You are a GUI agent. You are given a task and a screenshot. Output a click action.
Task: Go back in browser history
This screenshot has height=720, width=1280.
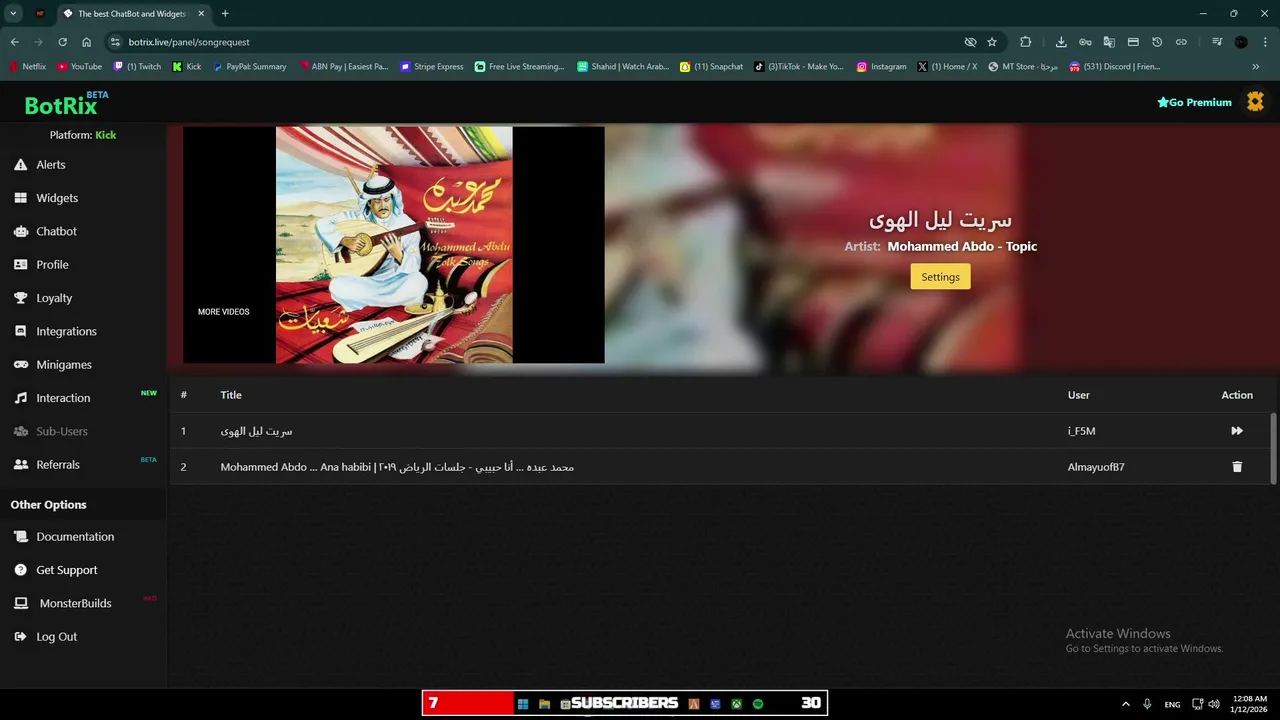(14, 42)
